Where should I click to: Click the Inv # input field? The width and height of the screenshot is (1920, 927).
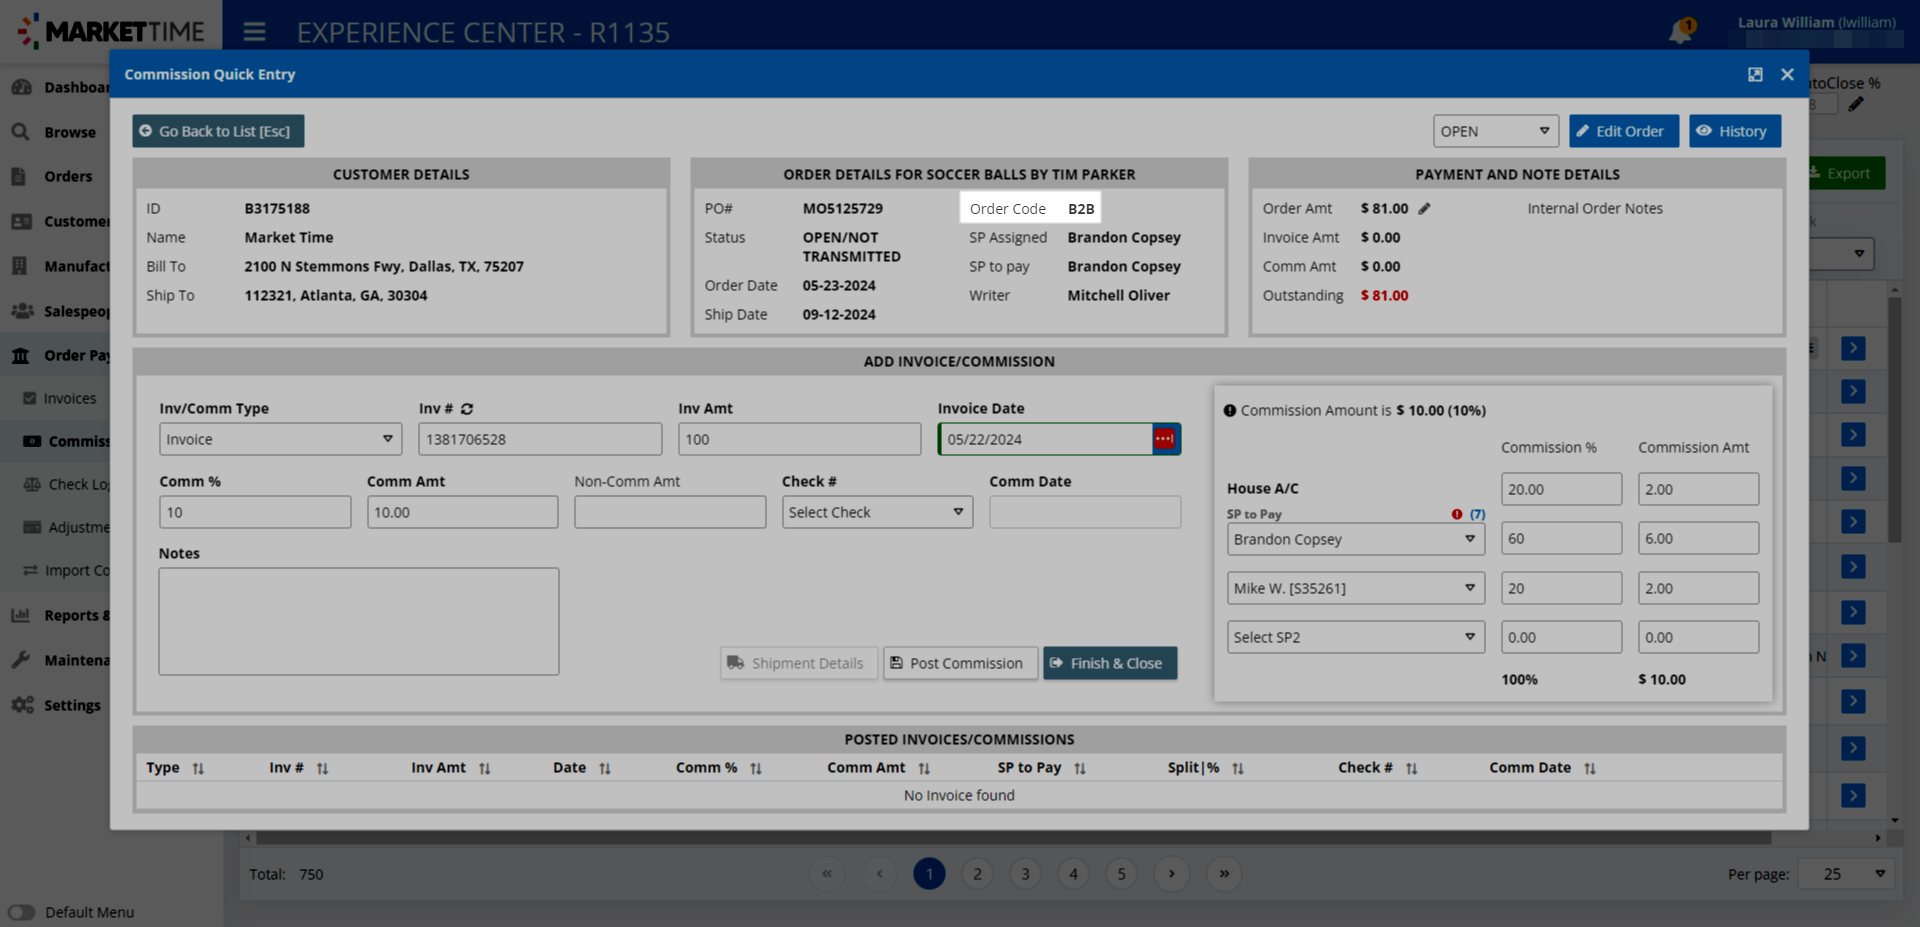[x=540, y=439]
